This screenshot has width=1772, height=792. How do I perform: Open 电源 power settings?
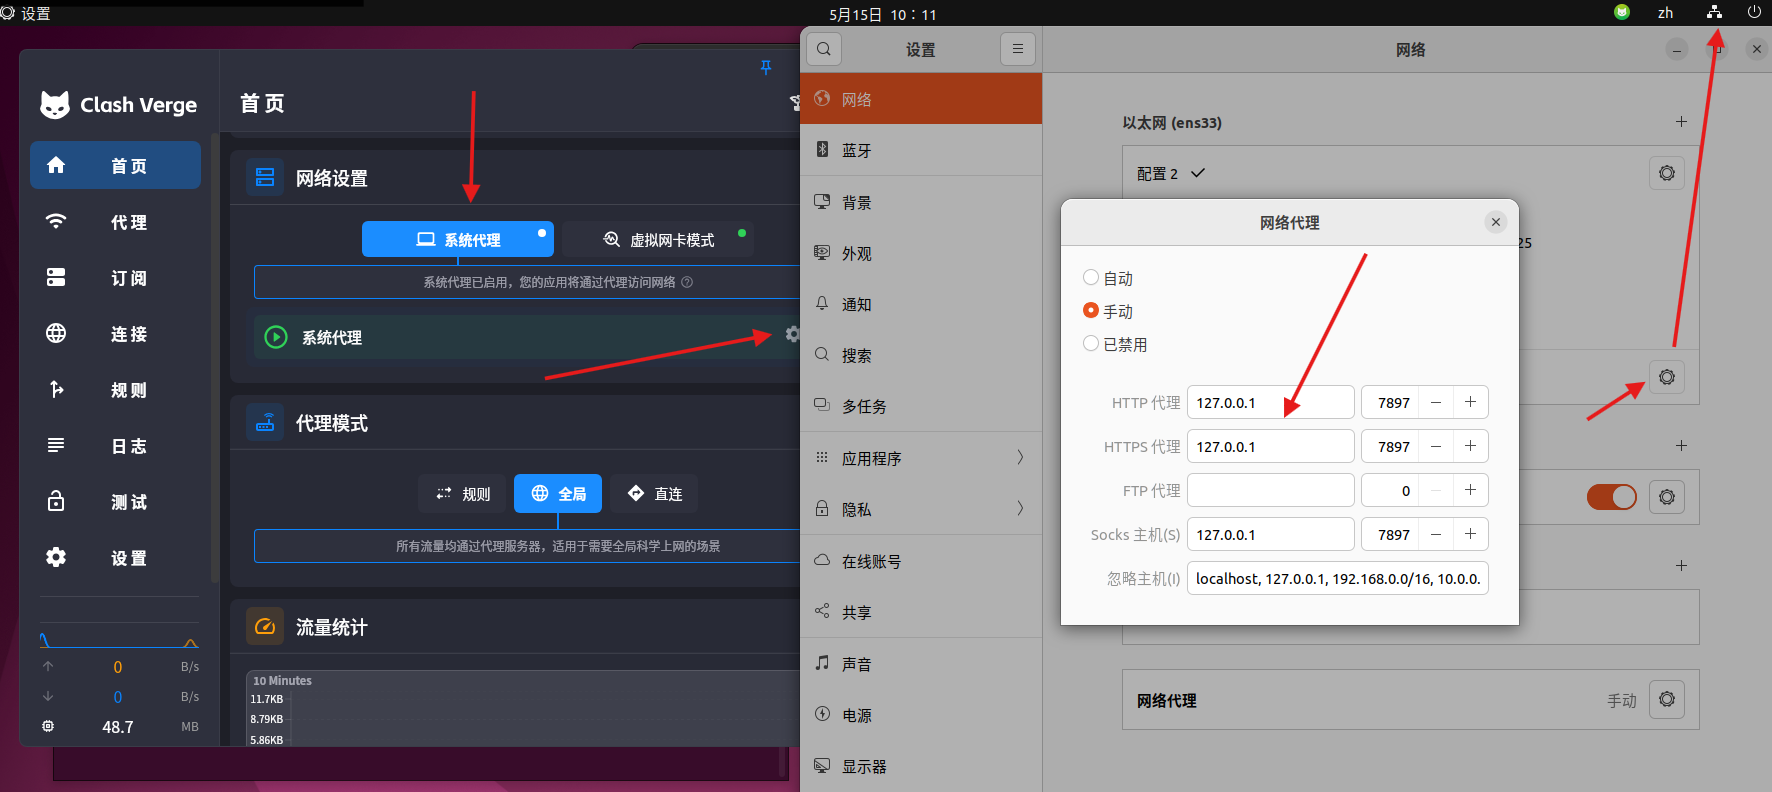pos(921,715)
